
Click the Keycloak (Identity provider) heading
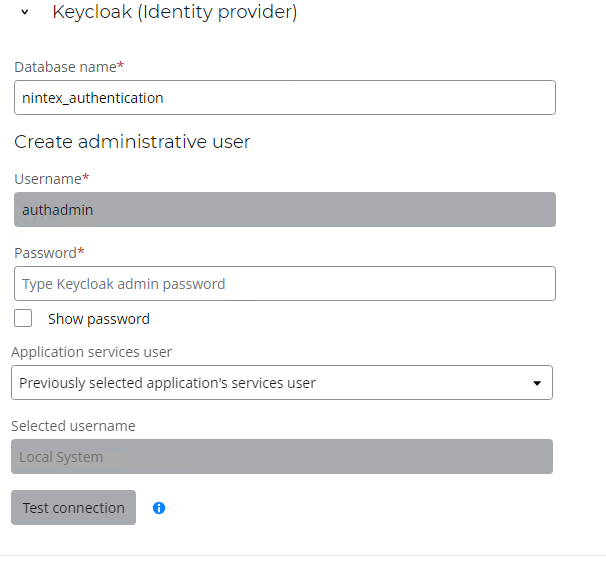174,13
